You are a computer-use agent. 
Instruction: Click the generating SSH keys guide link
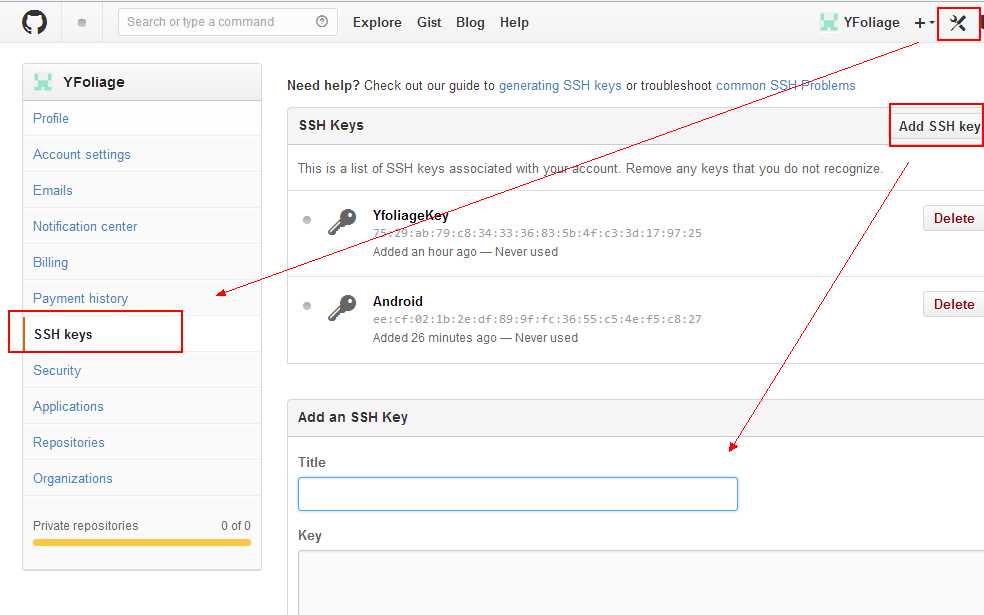(x=560, y=85)
